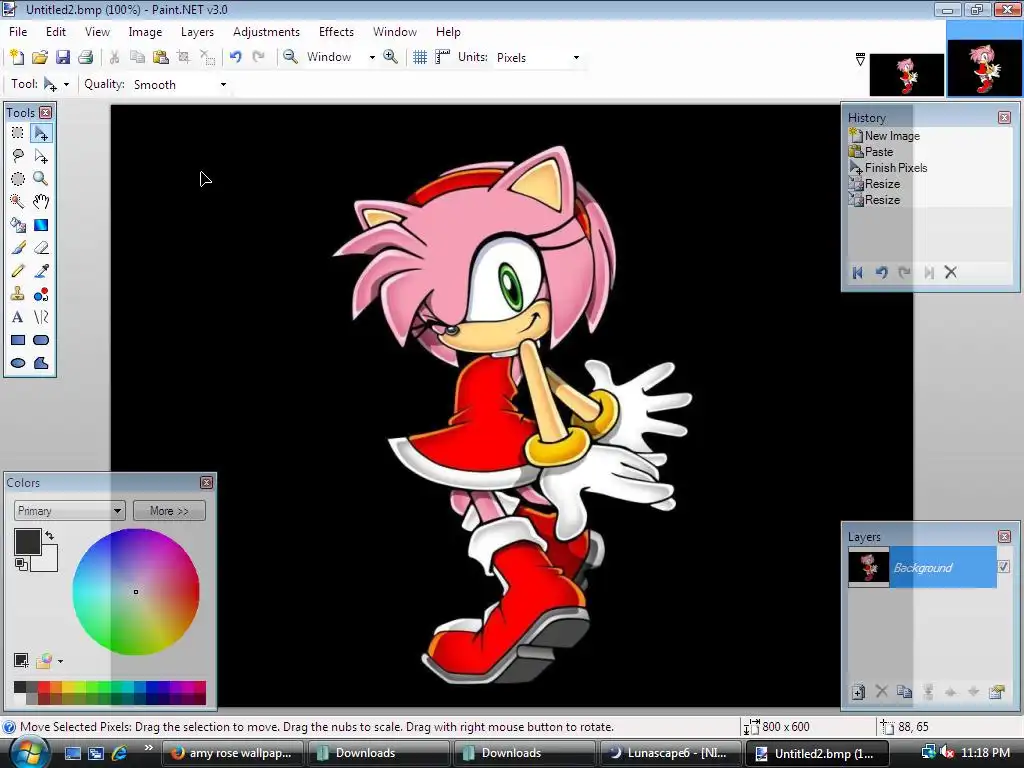Add new layer in Layers panel
1024x768 pixels.
point(858,692)
